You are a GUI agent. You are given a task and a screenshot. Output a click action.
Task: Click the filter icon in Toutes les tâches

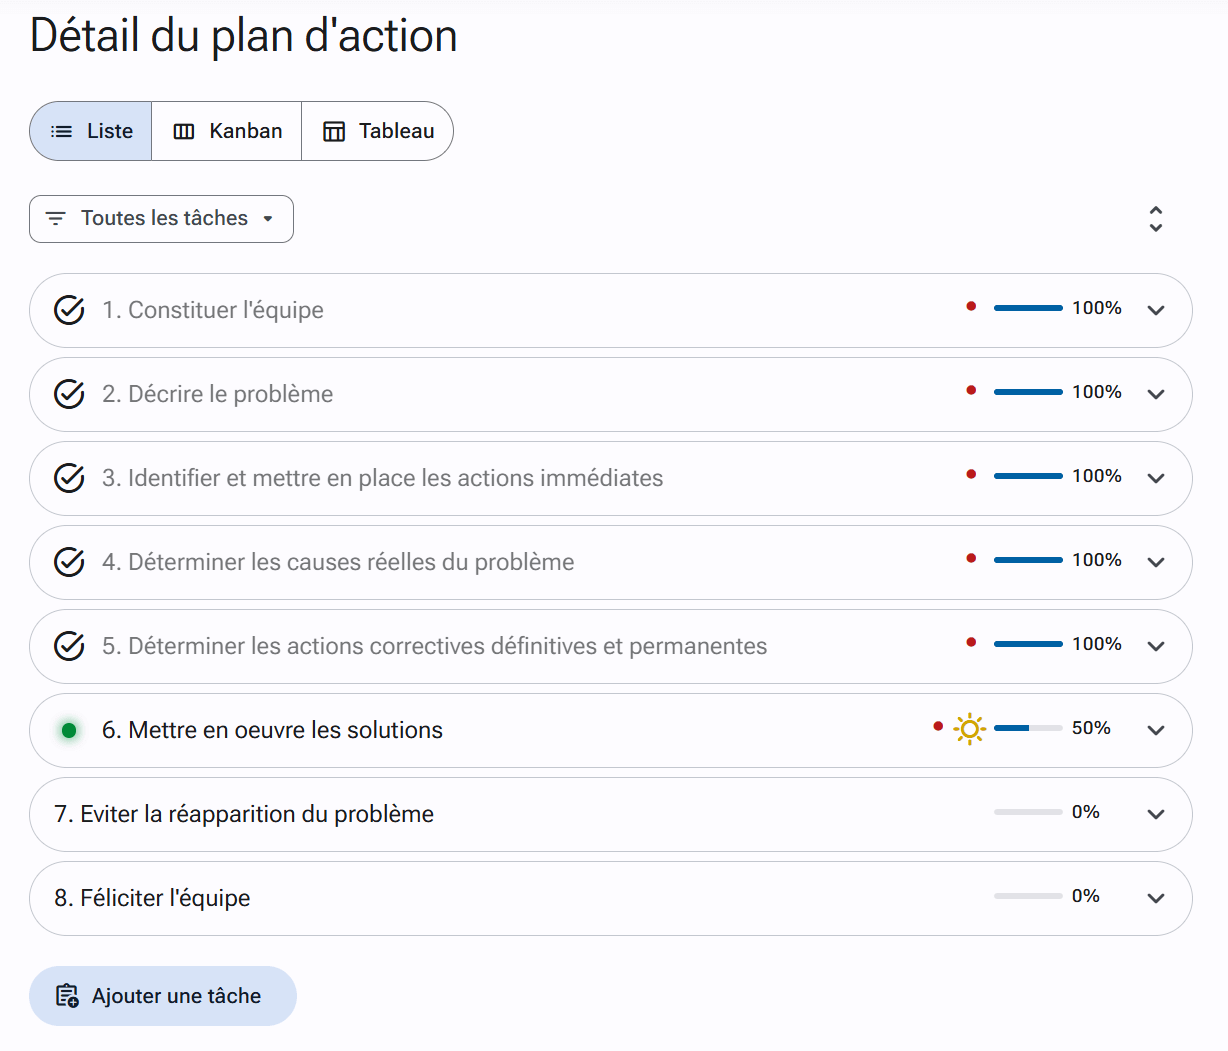(56, 219)
